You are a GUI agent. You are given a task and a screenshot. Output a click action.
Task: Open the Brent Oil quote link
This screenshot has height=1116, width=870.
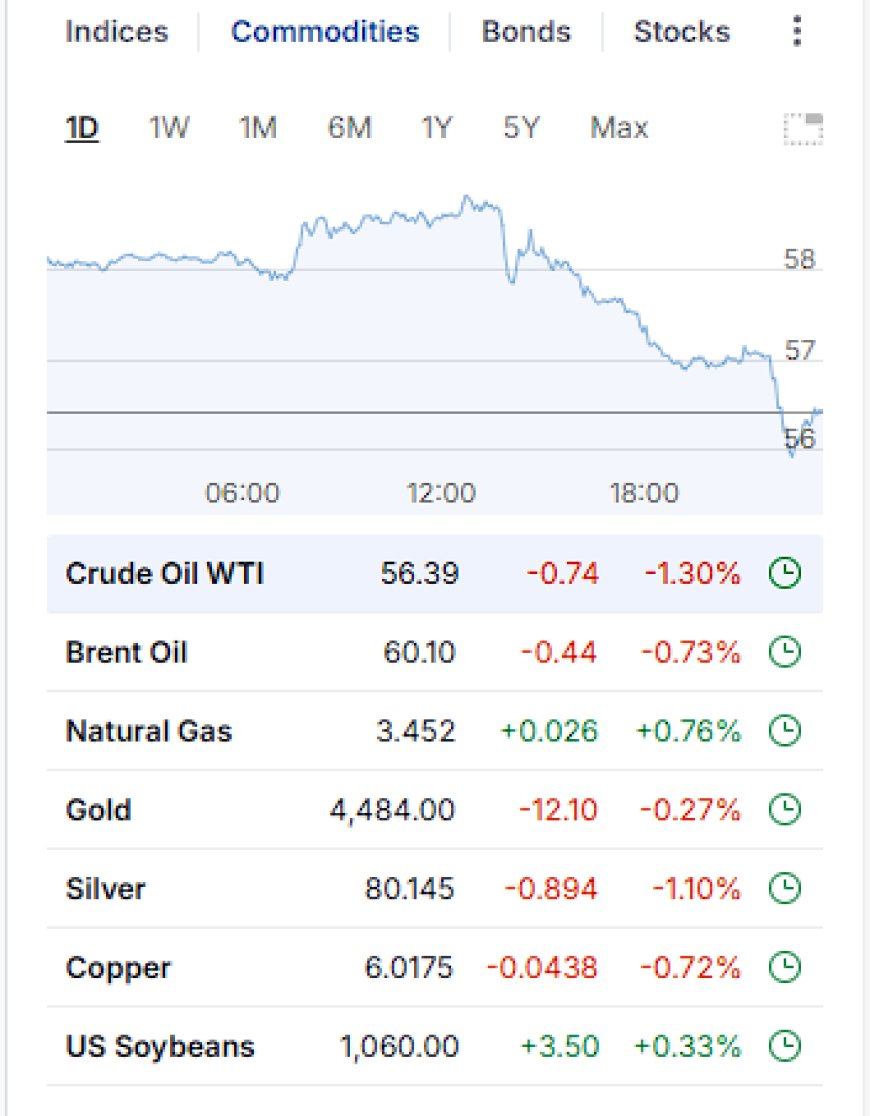pos(126,653)
